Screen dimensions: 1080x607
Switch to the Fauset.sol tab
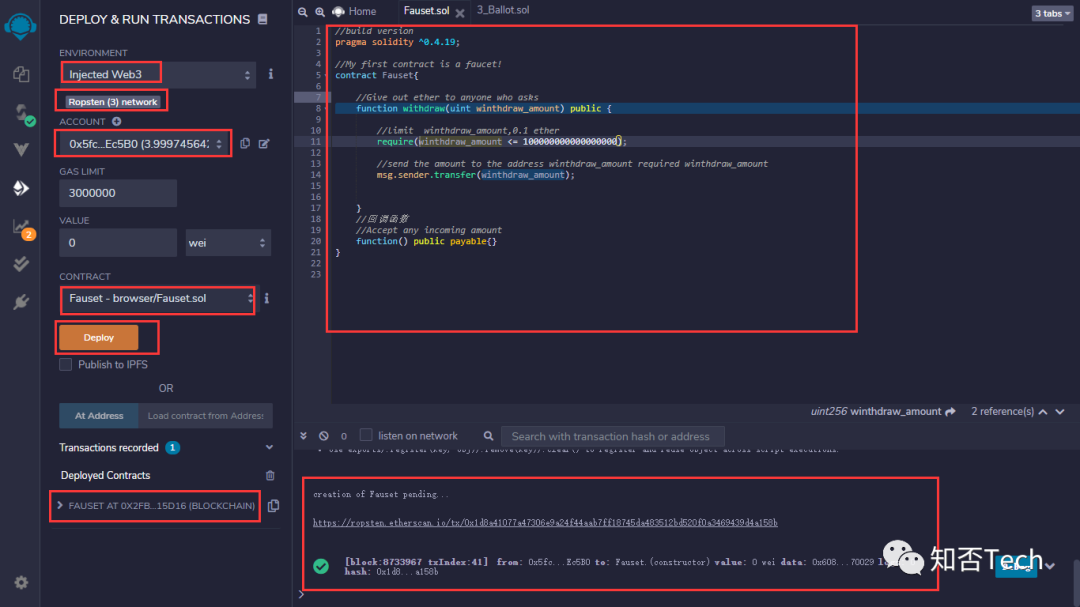426,11
